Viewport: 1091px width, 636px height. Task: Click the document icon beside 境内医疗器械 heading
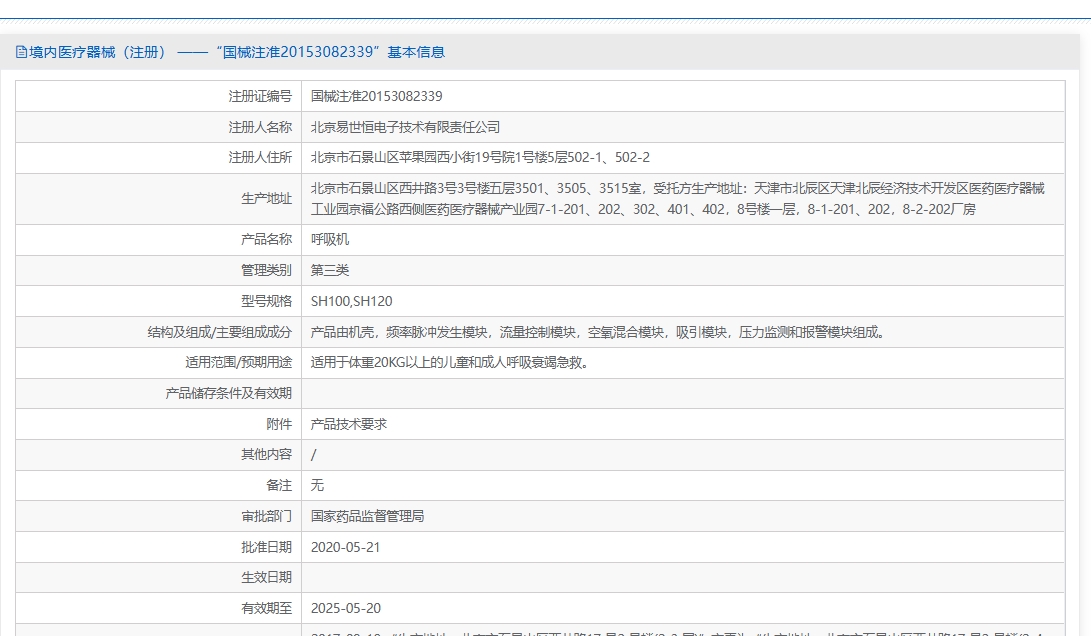click(21, 52)
